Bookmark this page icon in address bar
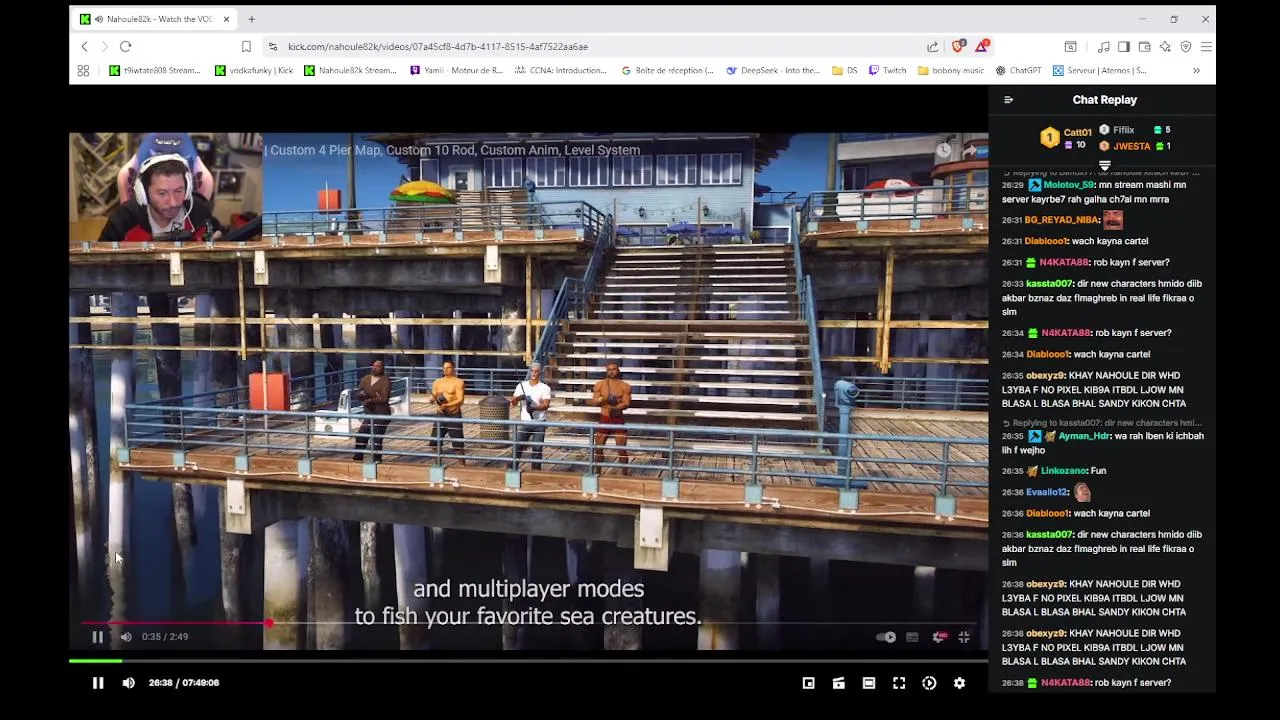 [246, 47]
